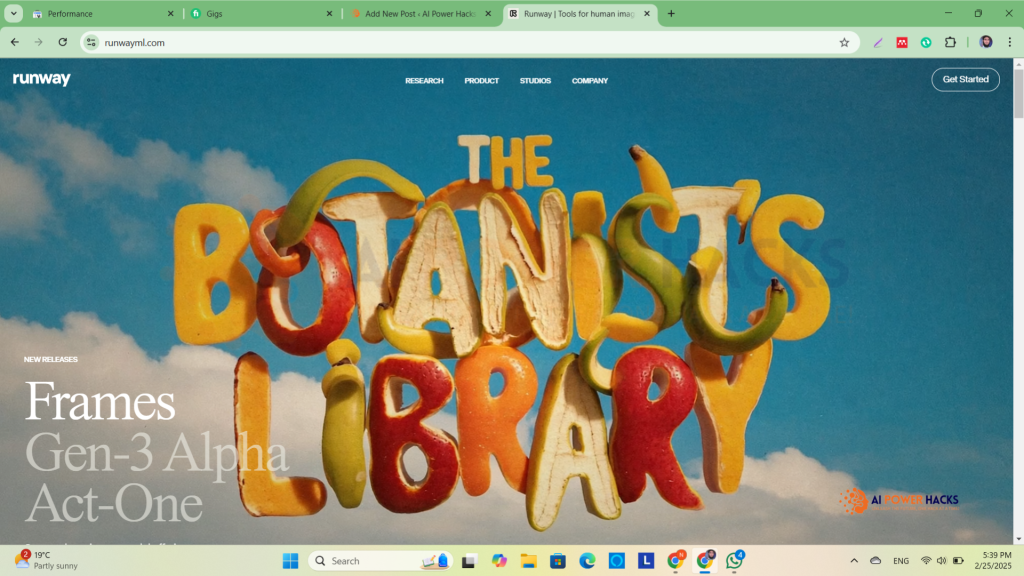Open the Chrome tab search dropdown

point(14,14)
